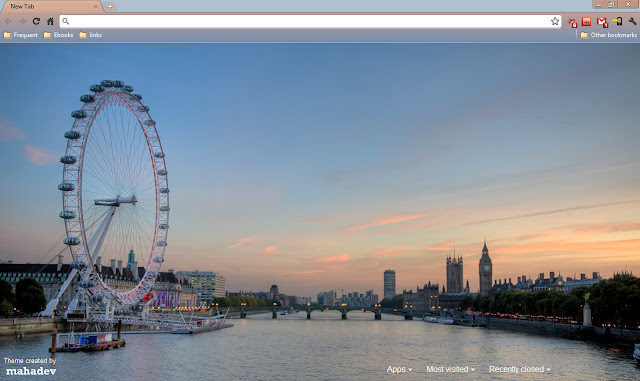Expand the Most visited menu
640x381 pixels.
click(x=450, y=369)
